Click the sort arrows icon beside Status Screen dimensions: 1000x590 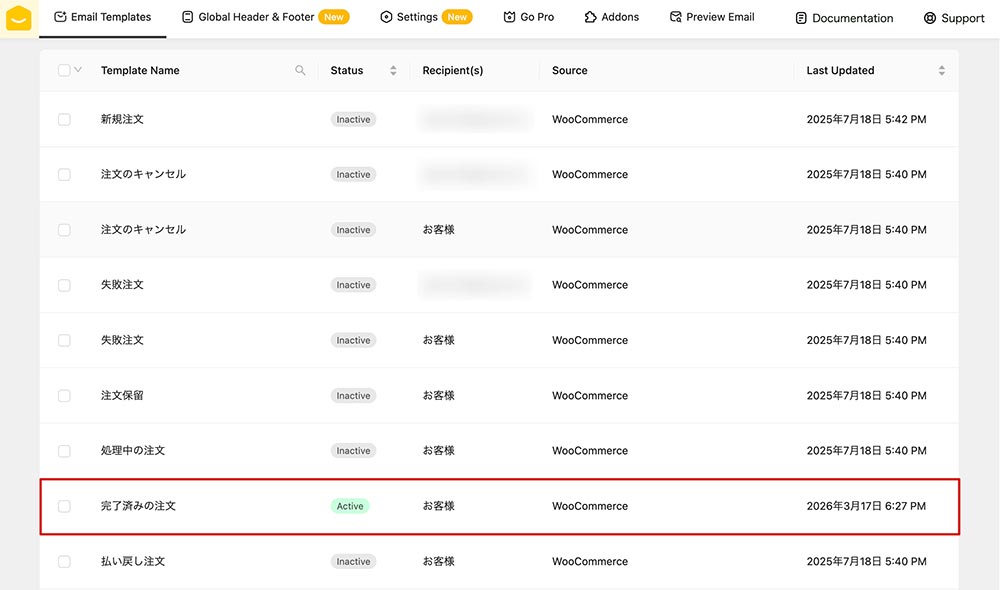[393, 71]
